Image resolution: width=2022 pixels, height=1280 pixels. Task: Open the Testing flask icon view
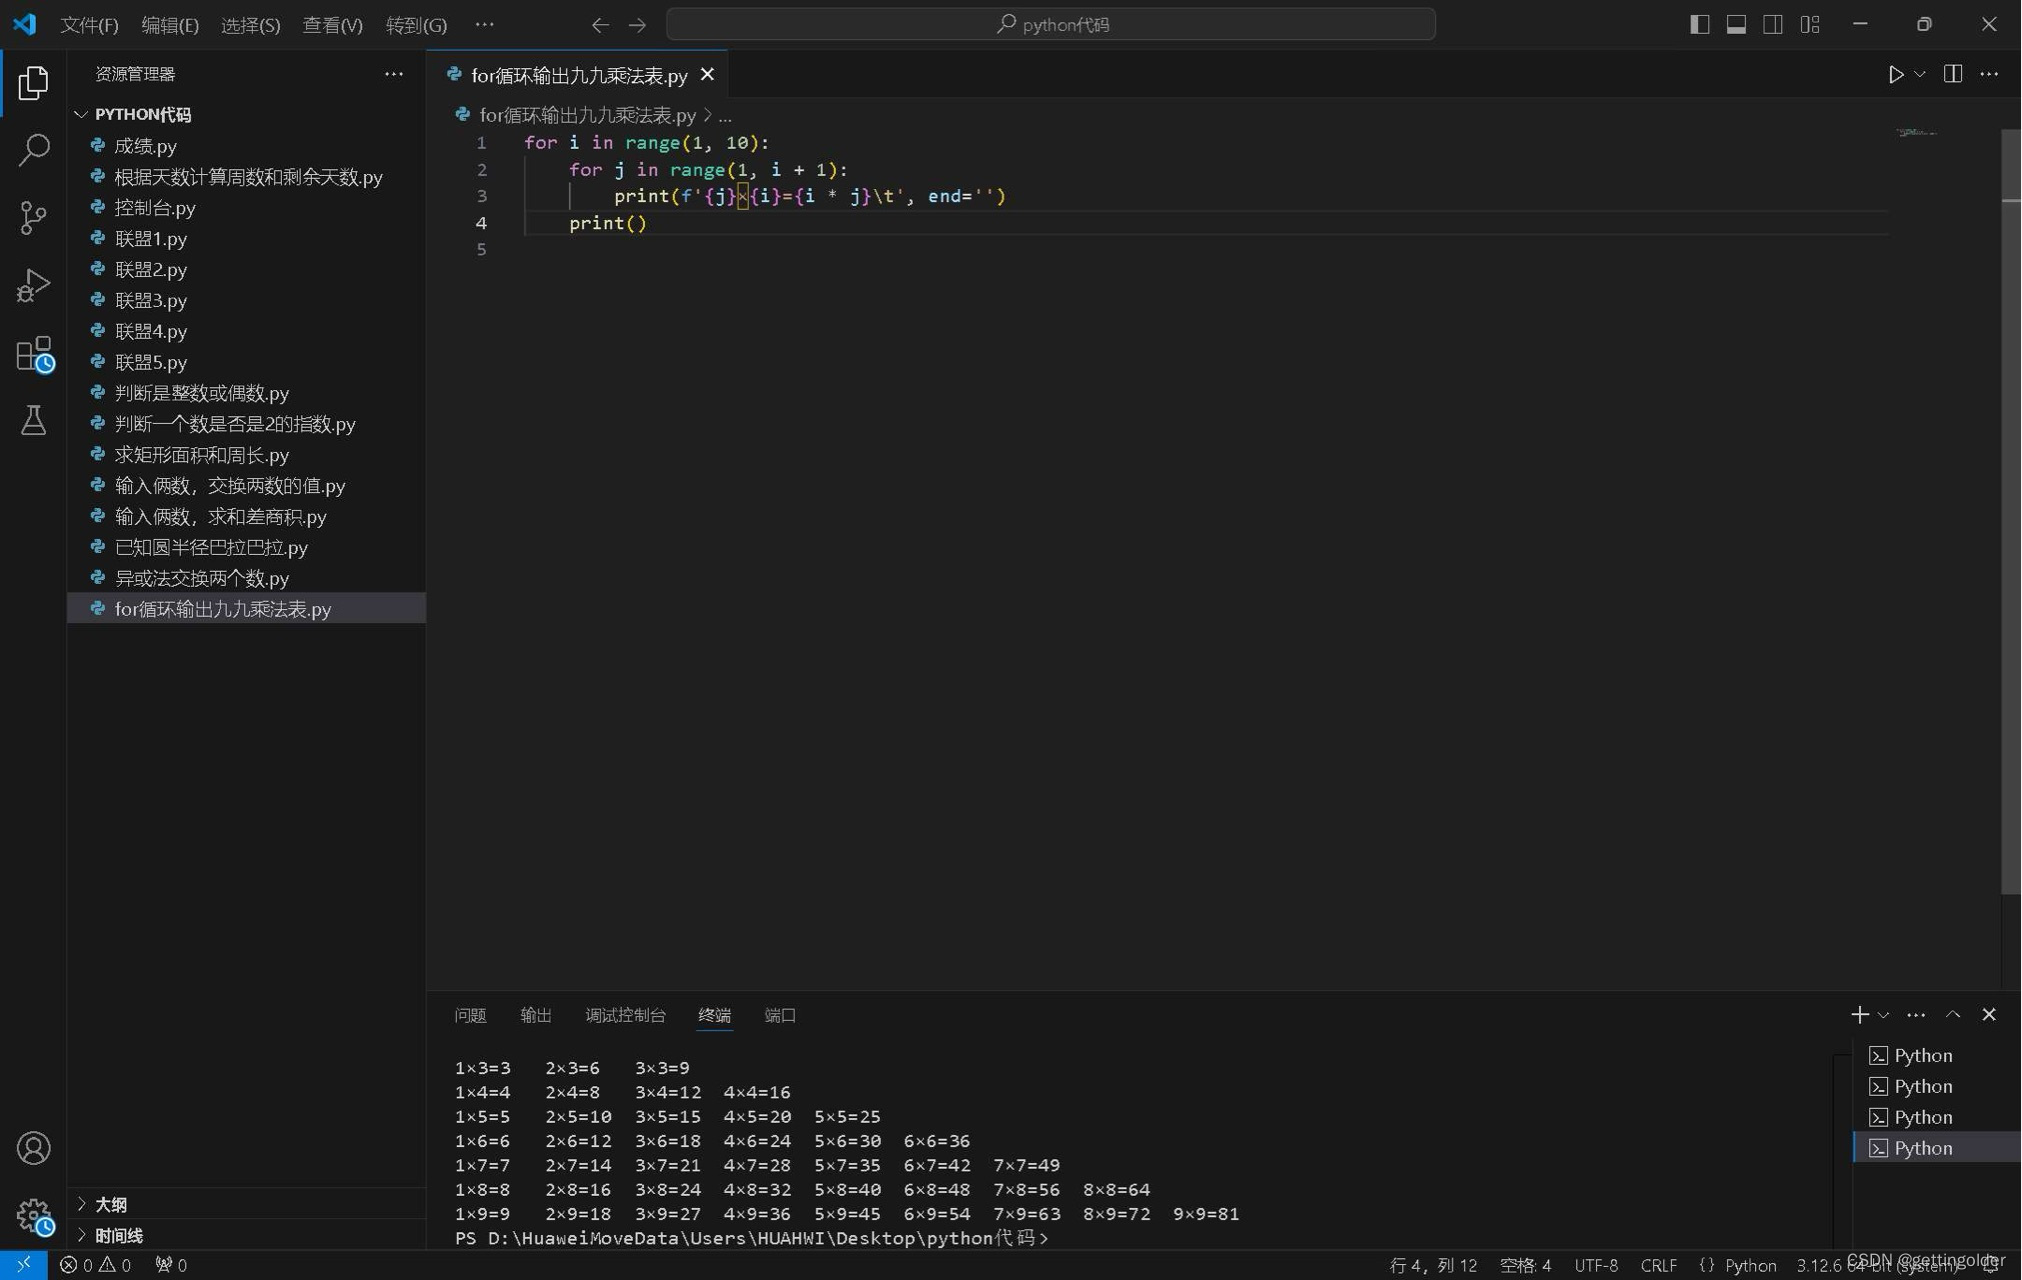(33, 420)
